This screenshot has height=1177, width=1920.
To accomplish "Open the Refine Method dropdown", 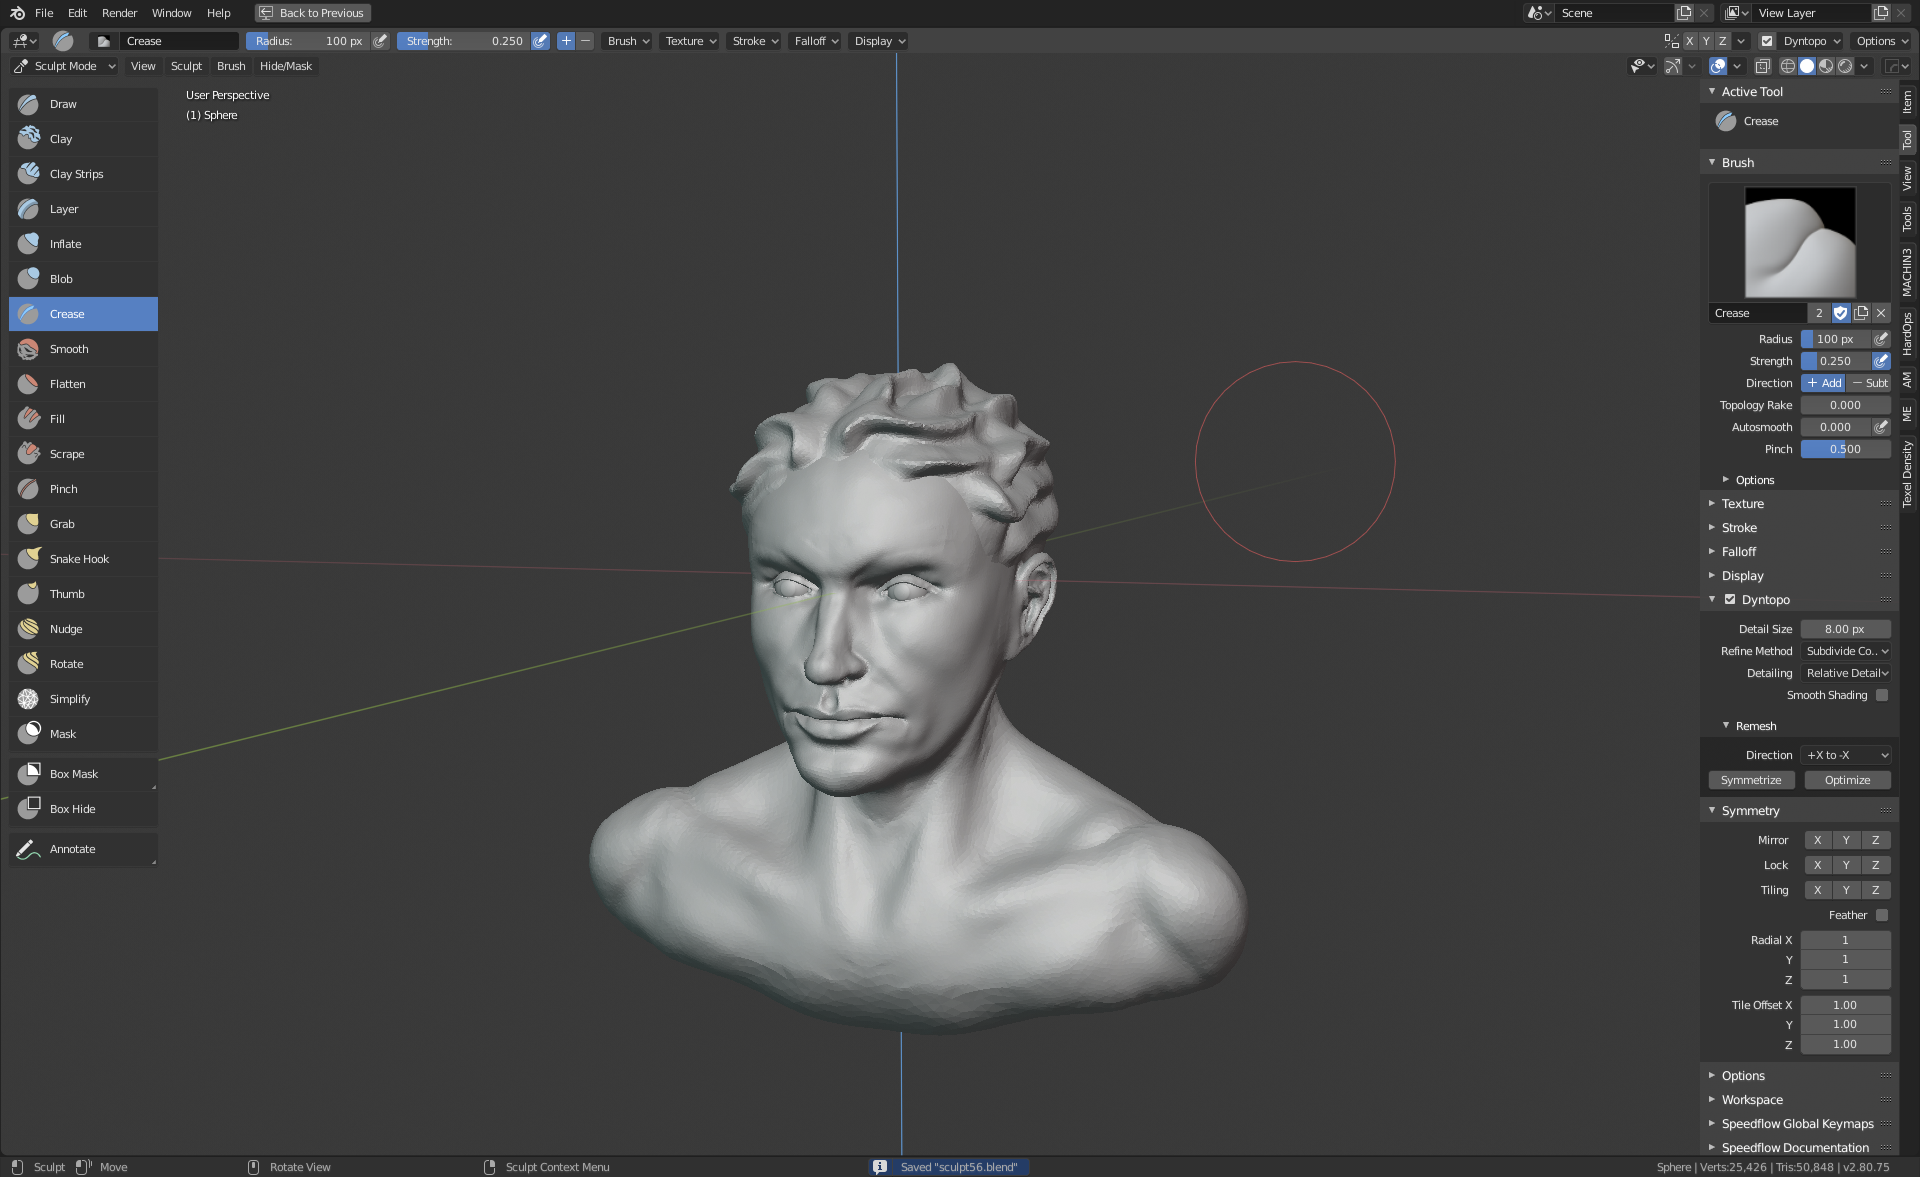I will coord(1845,651).
